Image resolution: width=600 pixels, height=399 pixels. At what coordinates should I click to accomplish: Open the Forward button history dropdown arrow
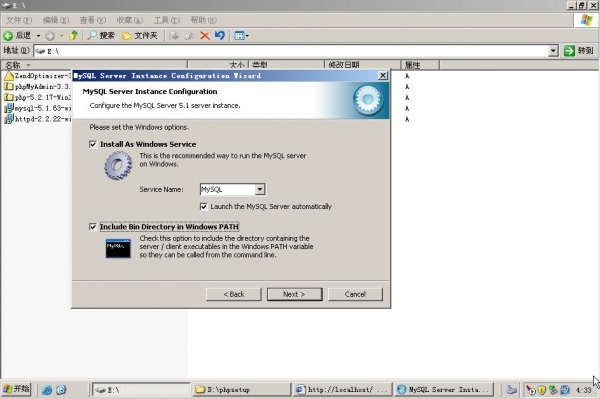[62, 36]
